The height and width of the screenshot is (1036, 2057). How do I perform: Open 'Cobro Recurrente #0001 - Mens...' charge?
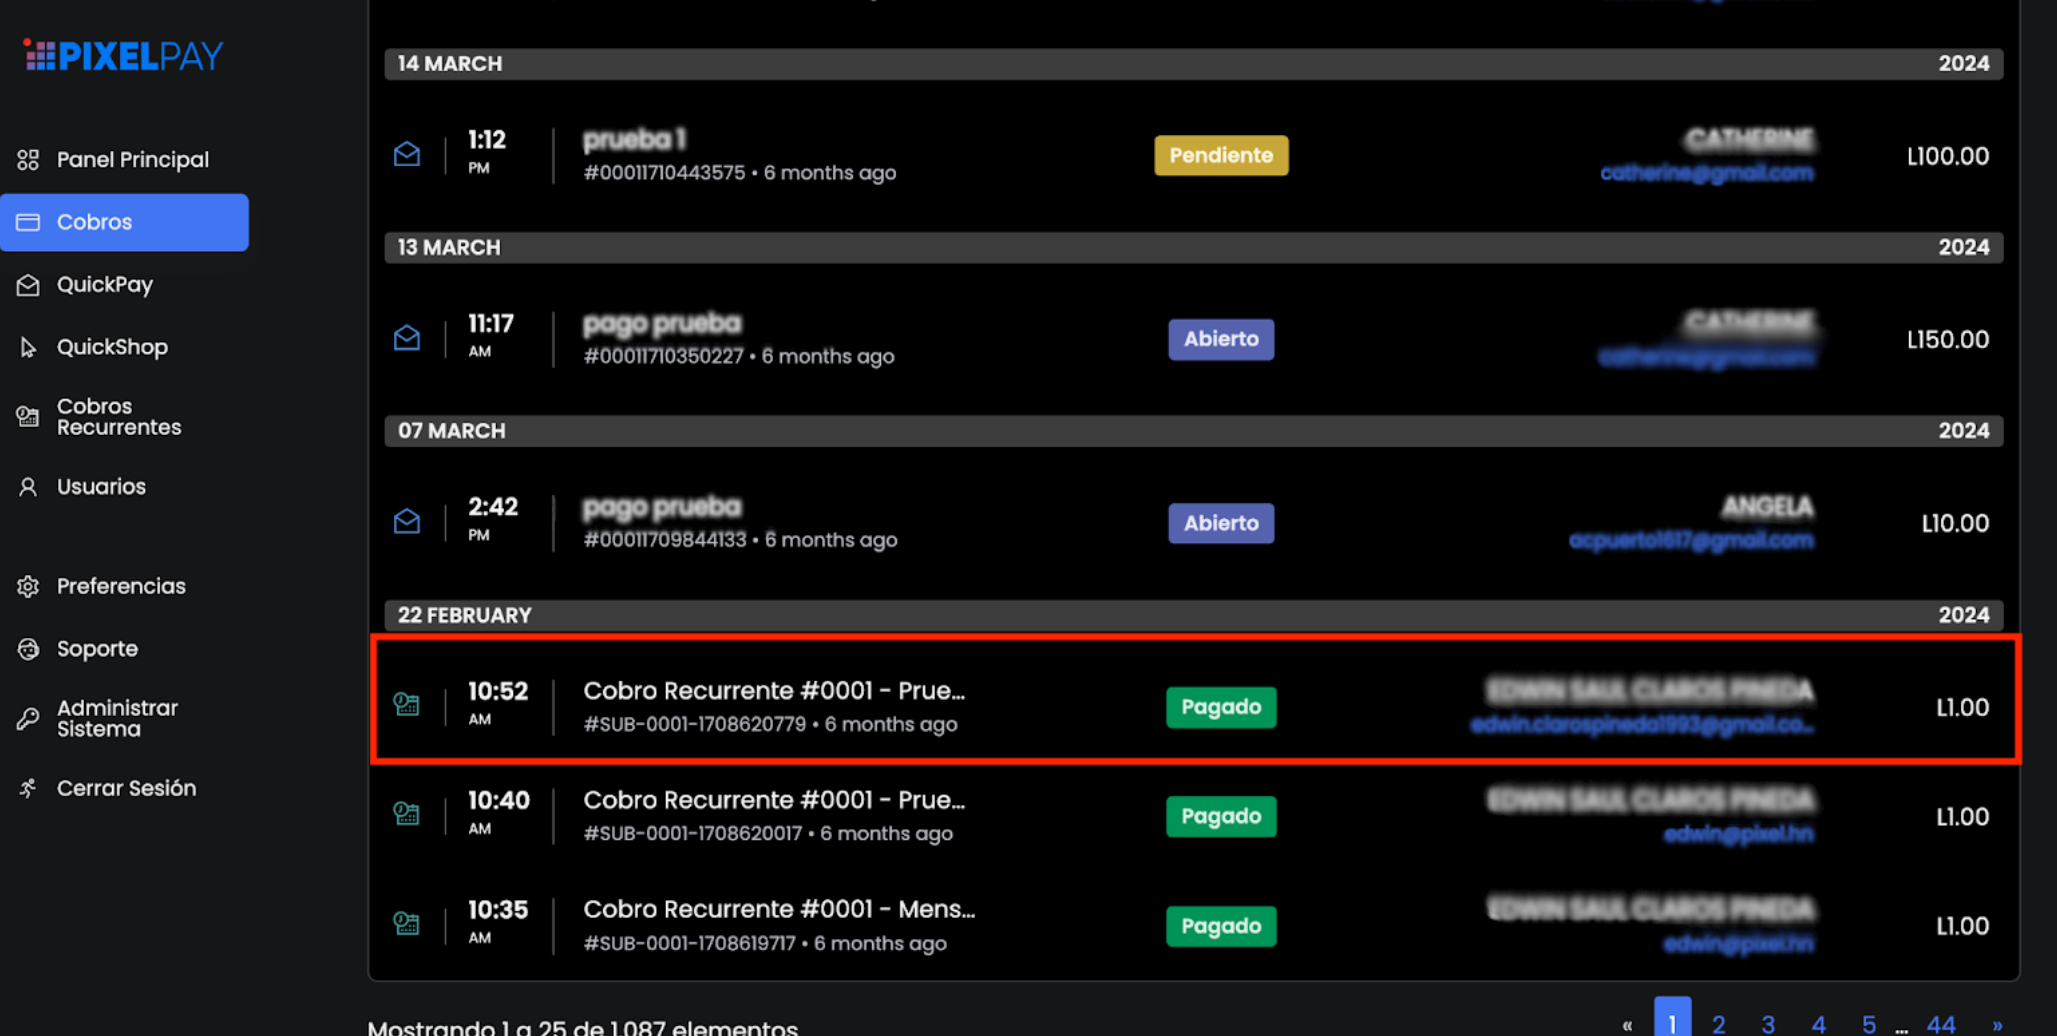(779, 909)
